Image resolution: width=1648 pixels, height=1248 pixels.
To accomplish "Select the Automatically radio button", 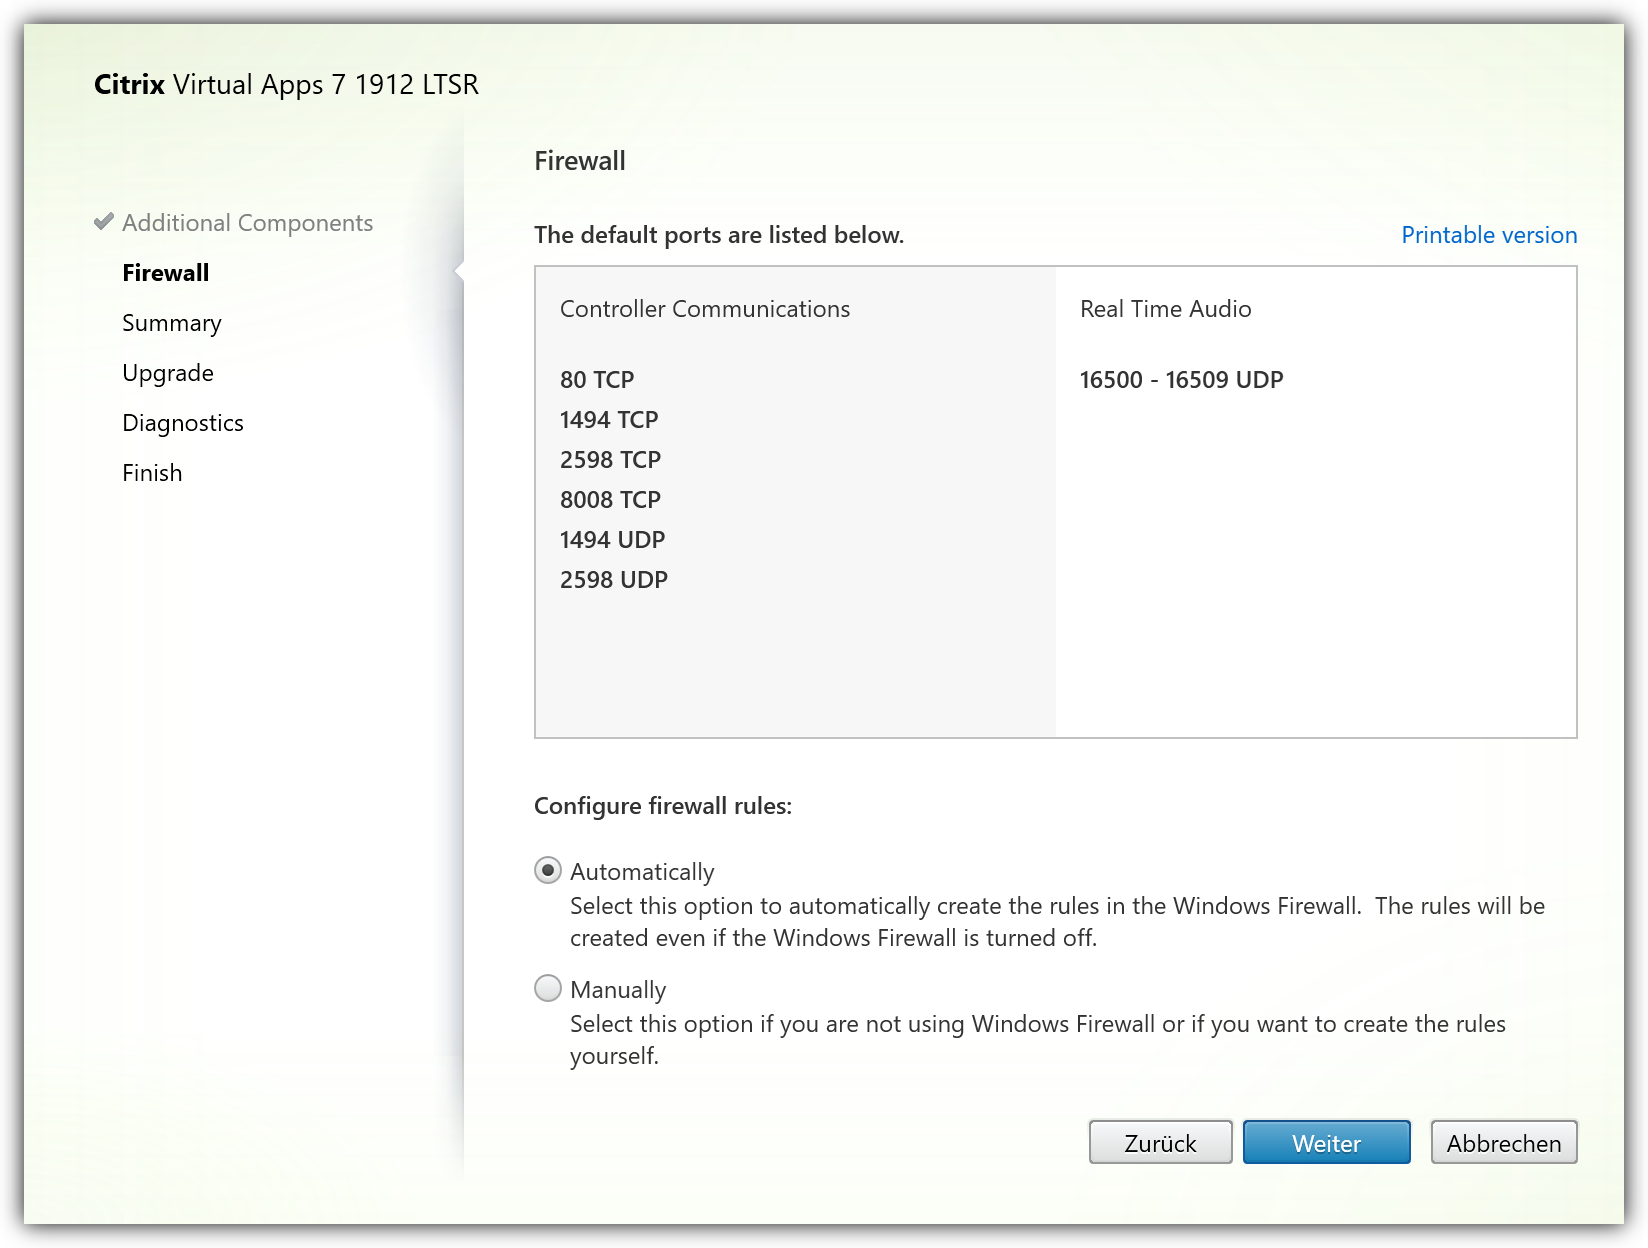I will 548,871.
